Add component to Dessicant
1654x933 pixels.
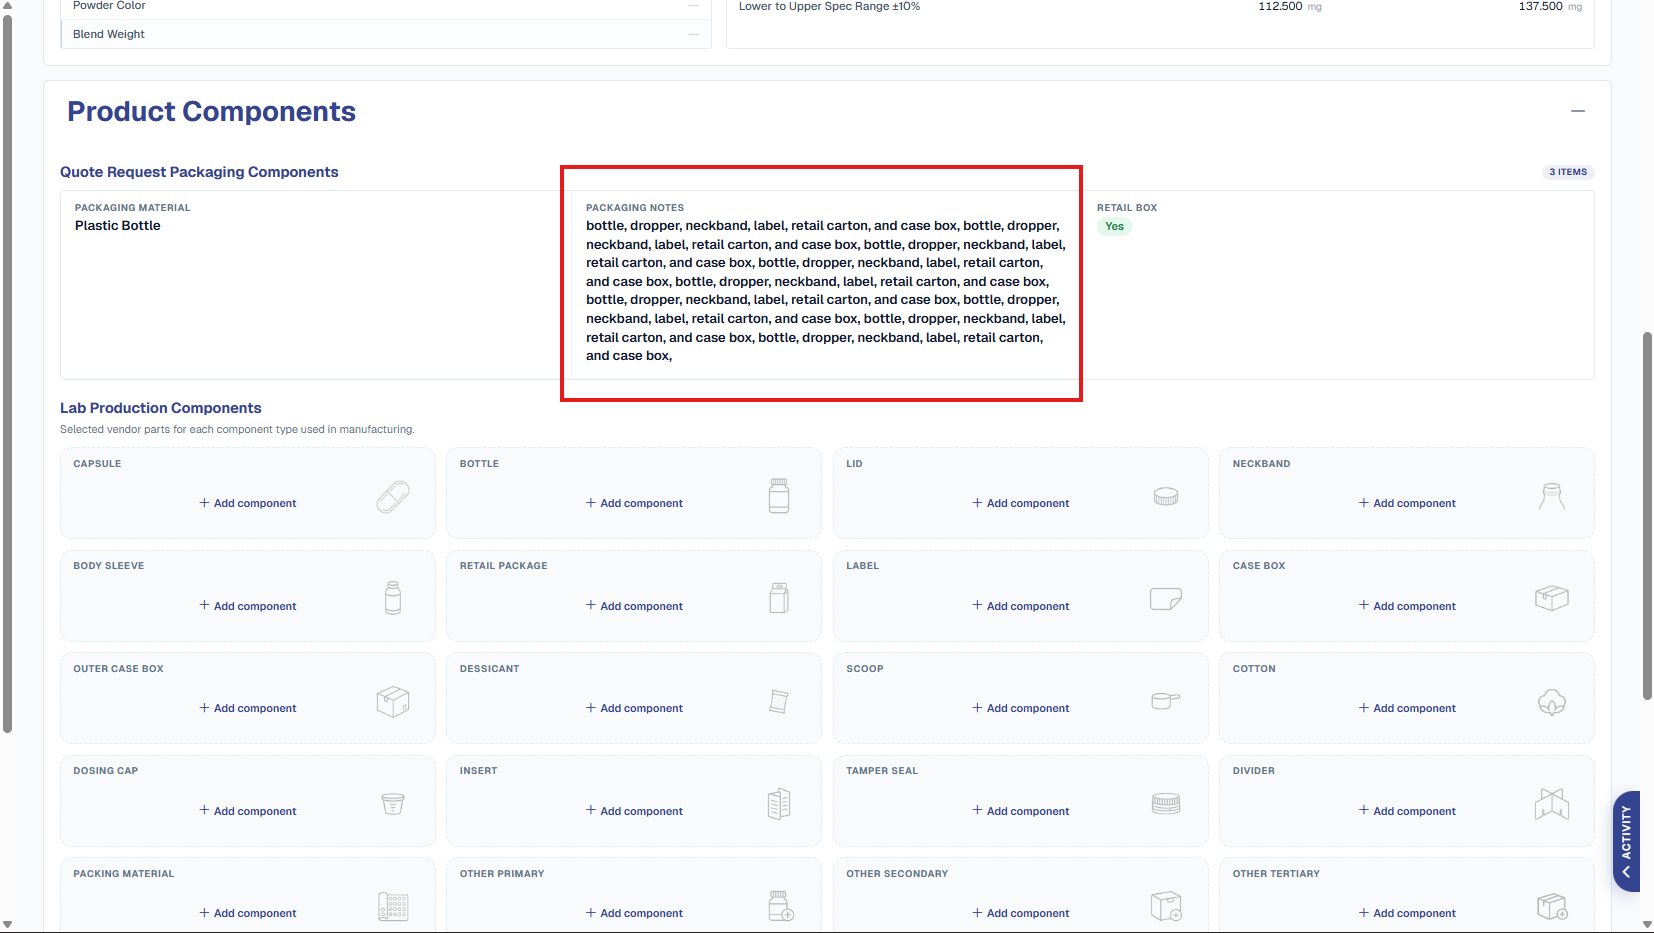click(634, 708)
